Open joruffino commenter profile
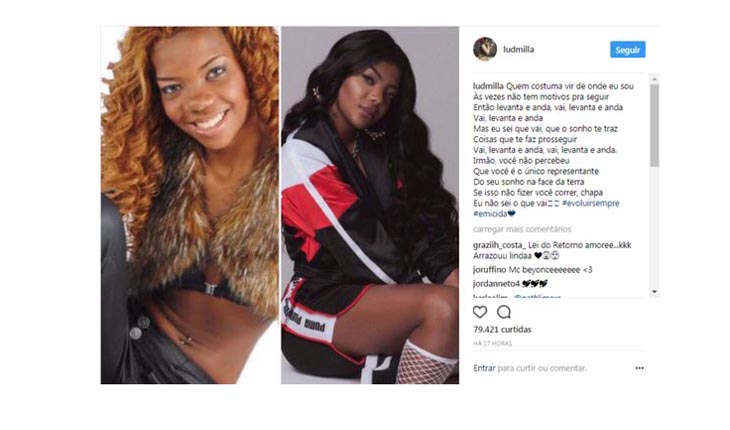 click(489, 270)
